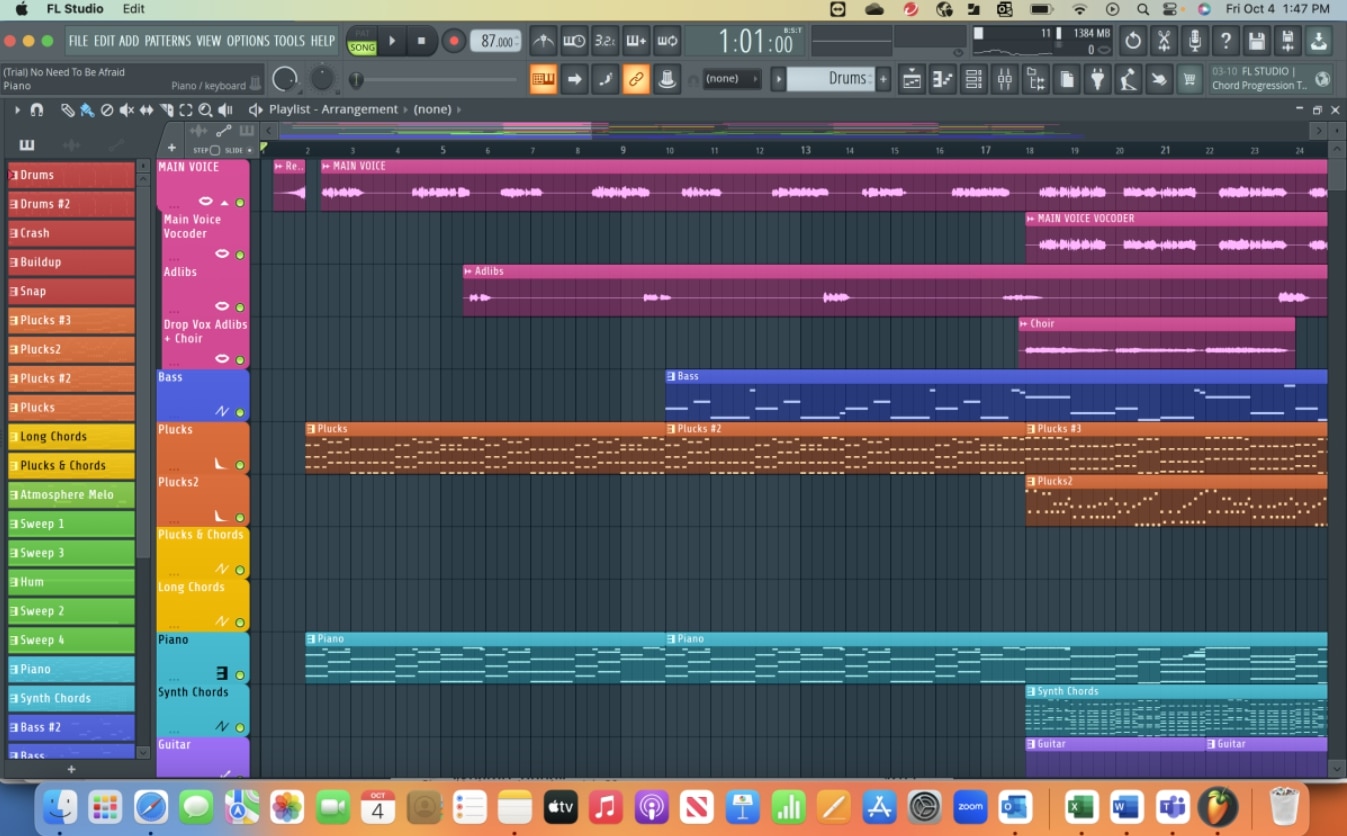Open the snap magnet settings
Screen dimensions: 1347x836
[36, 109]
